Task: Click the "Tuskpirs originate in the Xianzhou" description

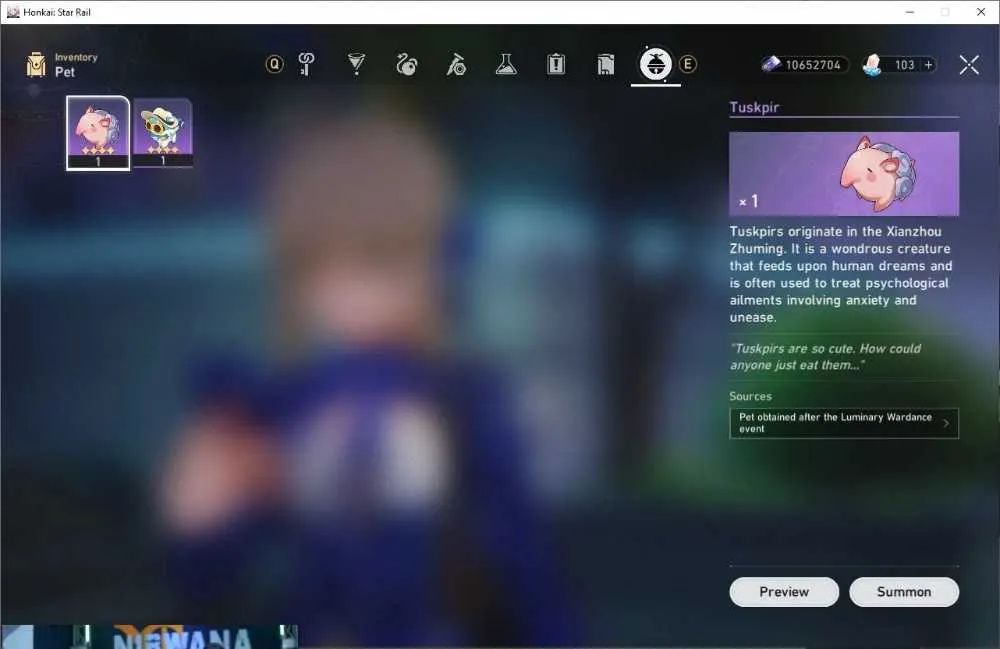Action: coord(841,274)
